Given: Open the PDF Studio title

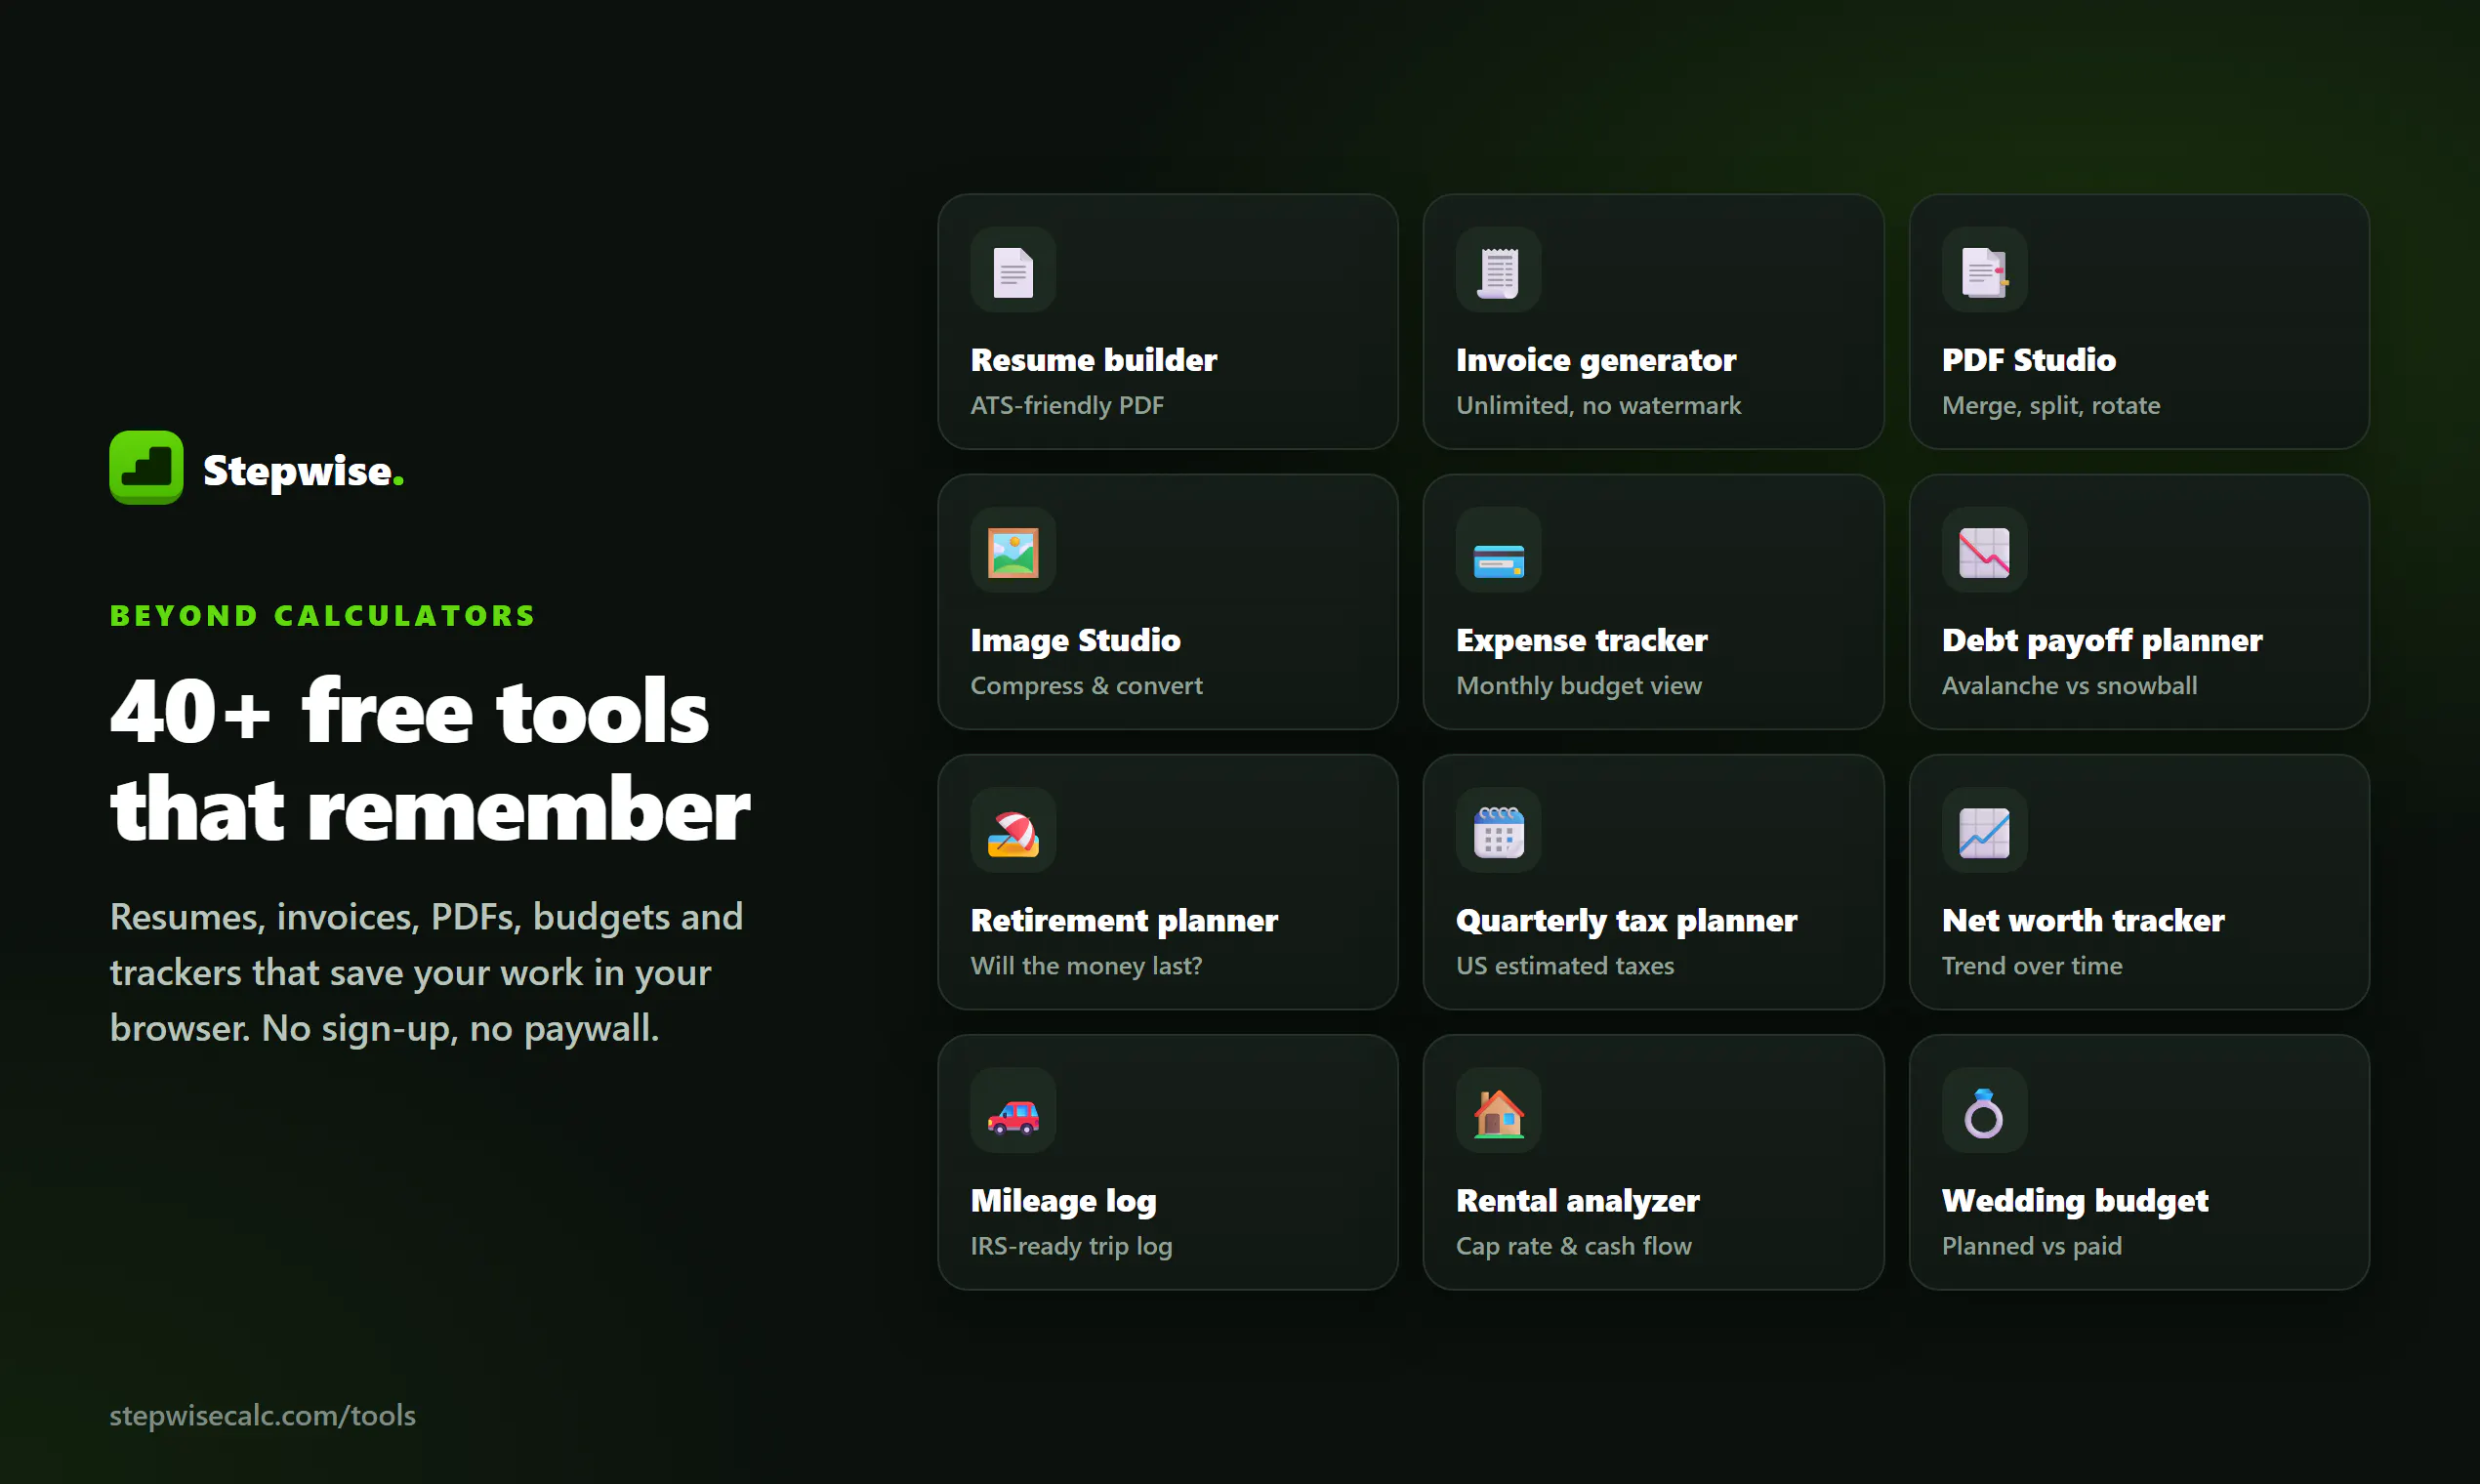Looking at the screenshot, I should coord(2028,360).
